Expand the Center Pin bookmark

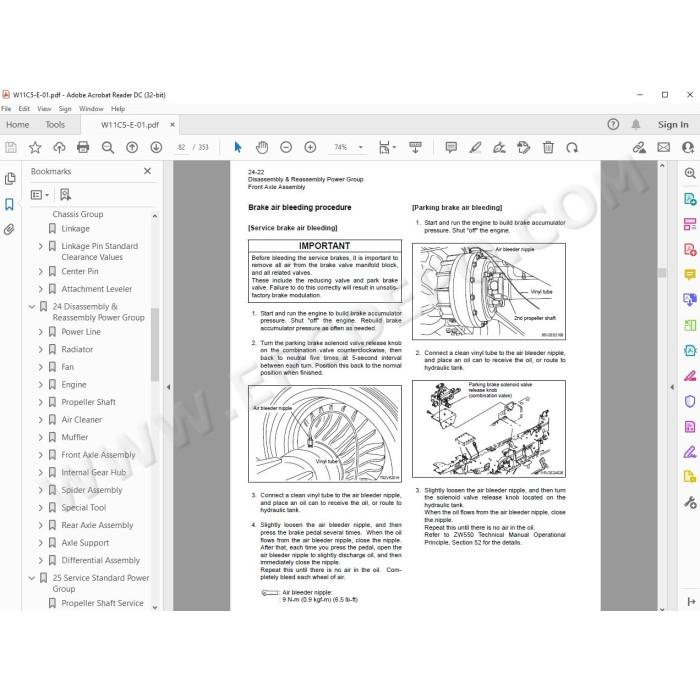click(40, 271)
